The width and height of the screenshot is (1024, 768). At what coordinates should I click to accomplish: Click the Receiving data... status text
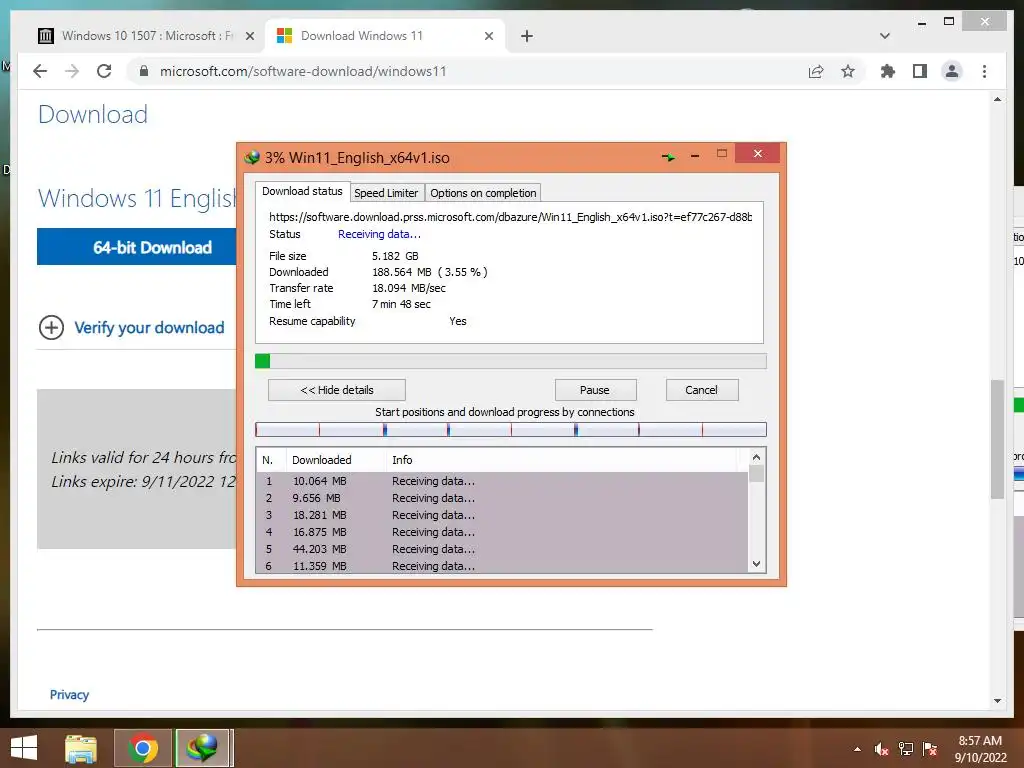coord(379,234)
